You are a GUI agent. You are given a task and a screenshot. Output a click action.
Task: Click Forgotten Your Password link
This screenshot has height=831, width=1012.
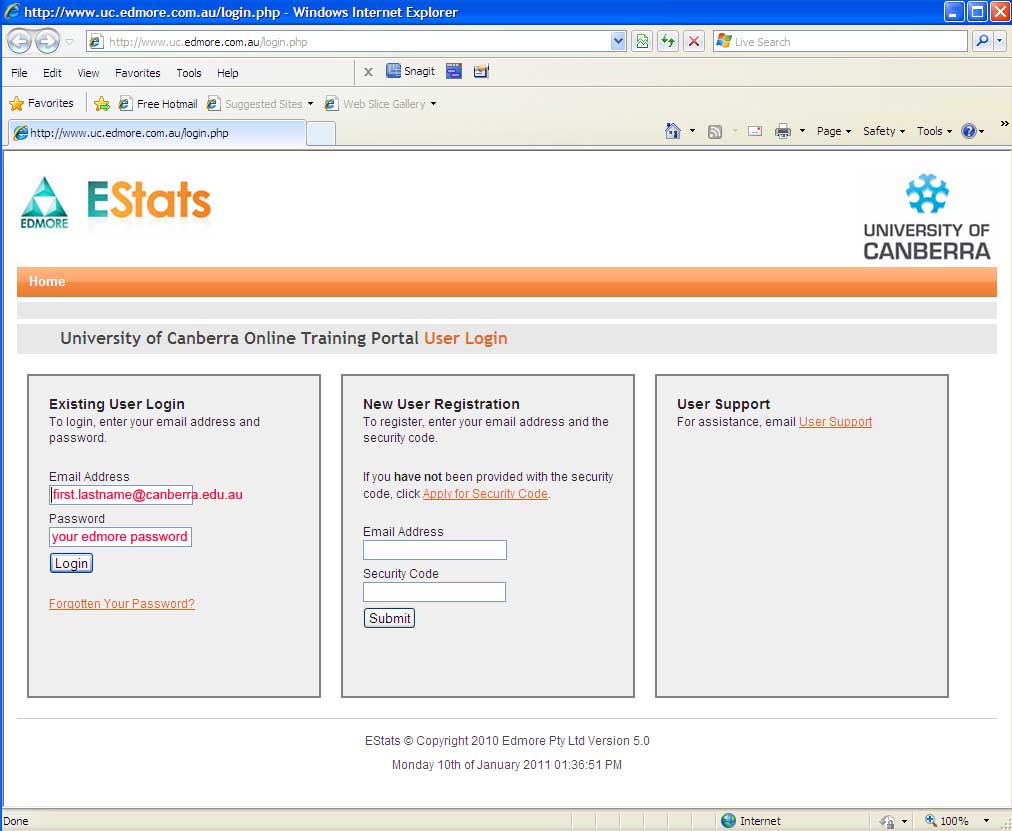pos(122,603)
